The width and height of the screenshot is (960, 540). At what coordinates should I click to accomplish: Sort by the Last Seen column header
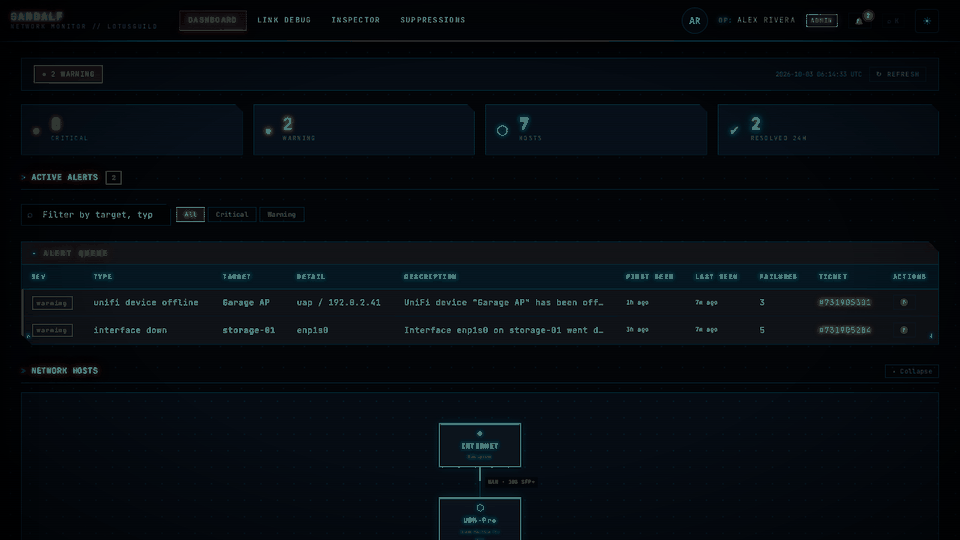716,277
